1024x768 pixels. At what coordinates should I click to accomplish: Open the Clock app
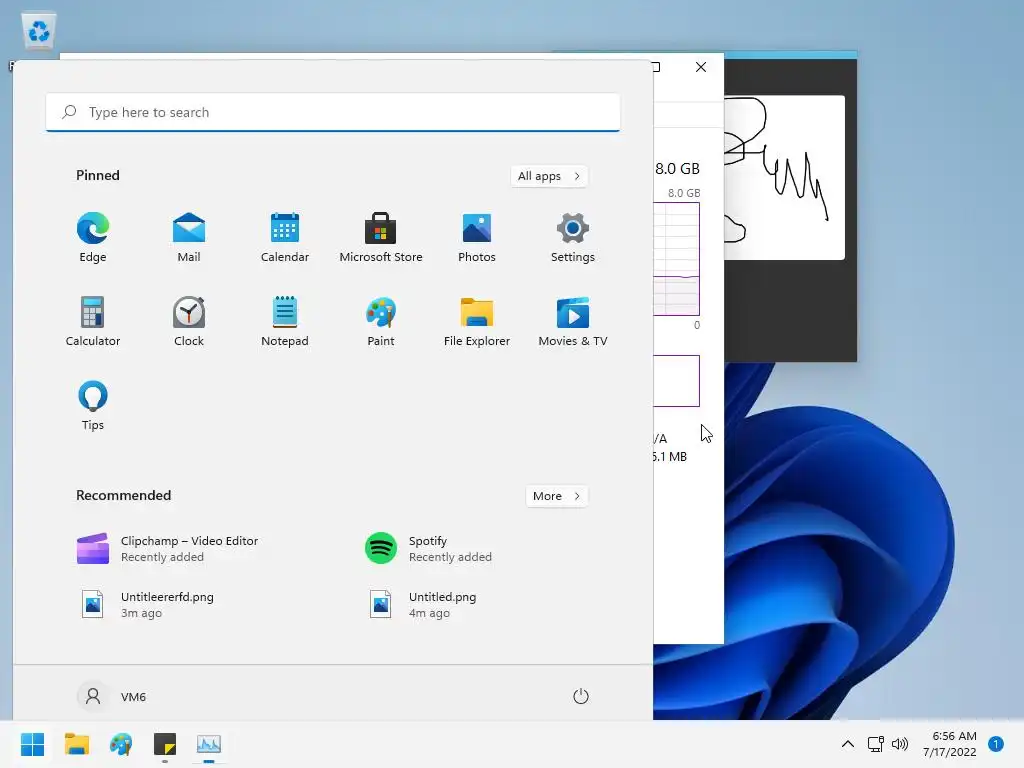[x=189, y=321]
